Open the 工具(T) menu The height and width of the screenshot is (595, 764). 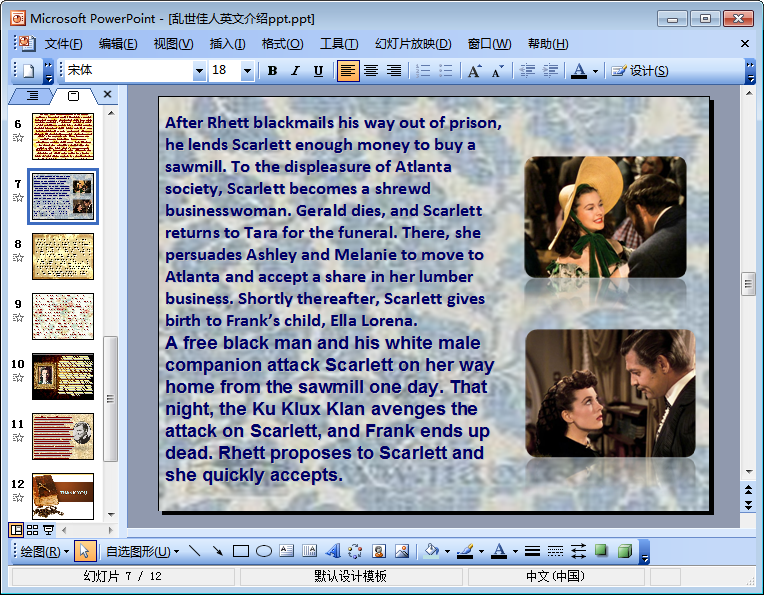(x=339, y=44)
